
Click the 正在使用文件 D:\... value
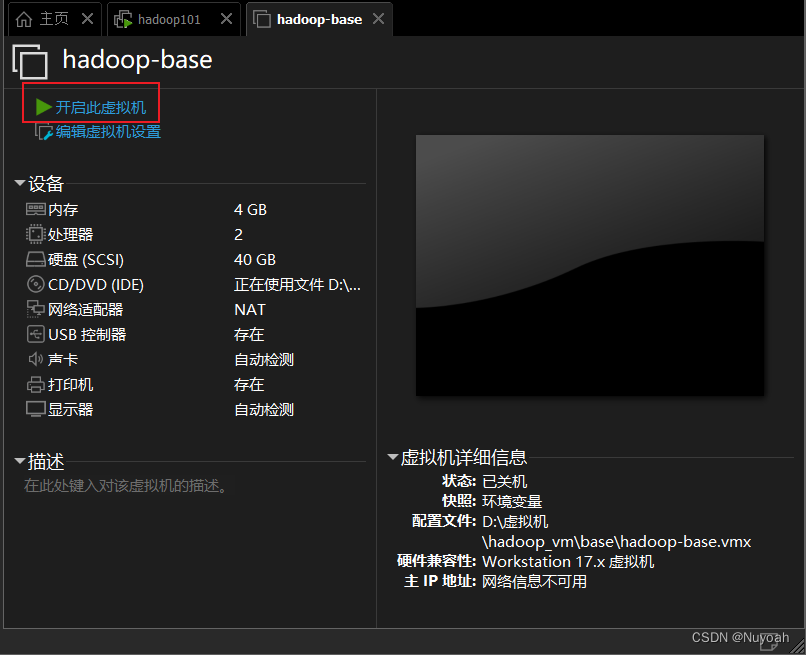[298, 284]
